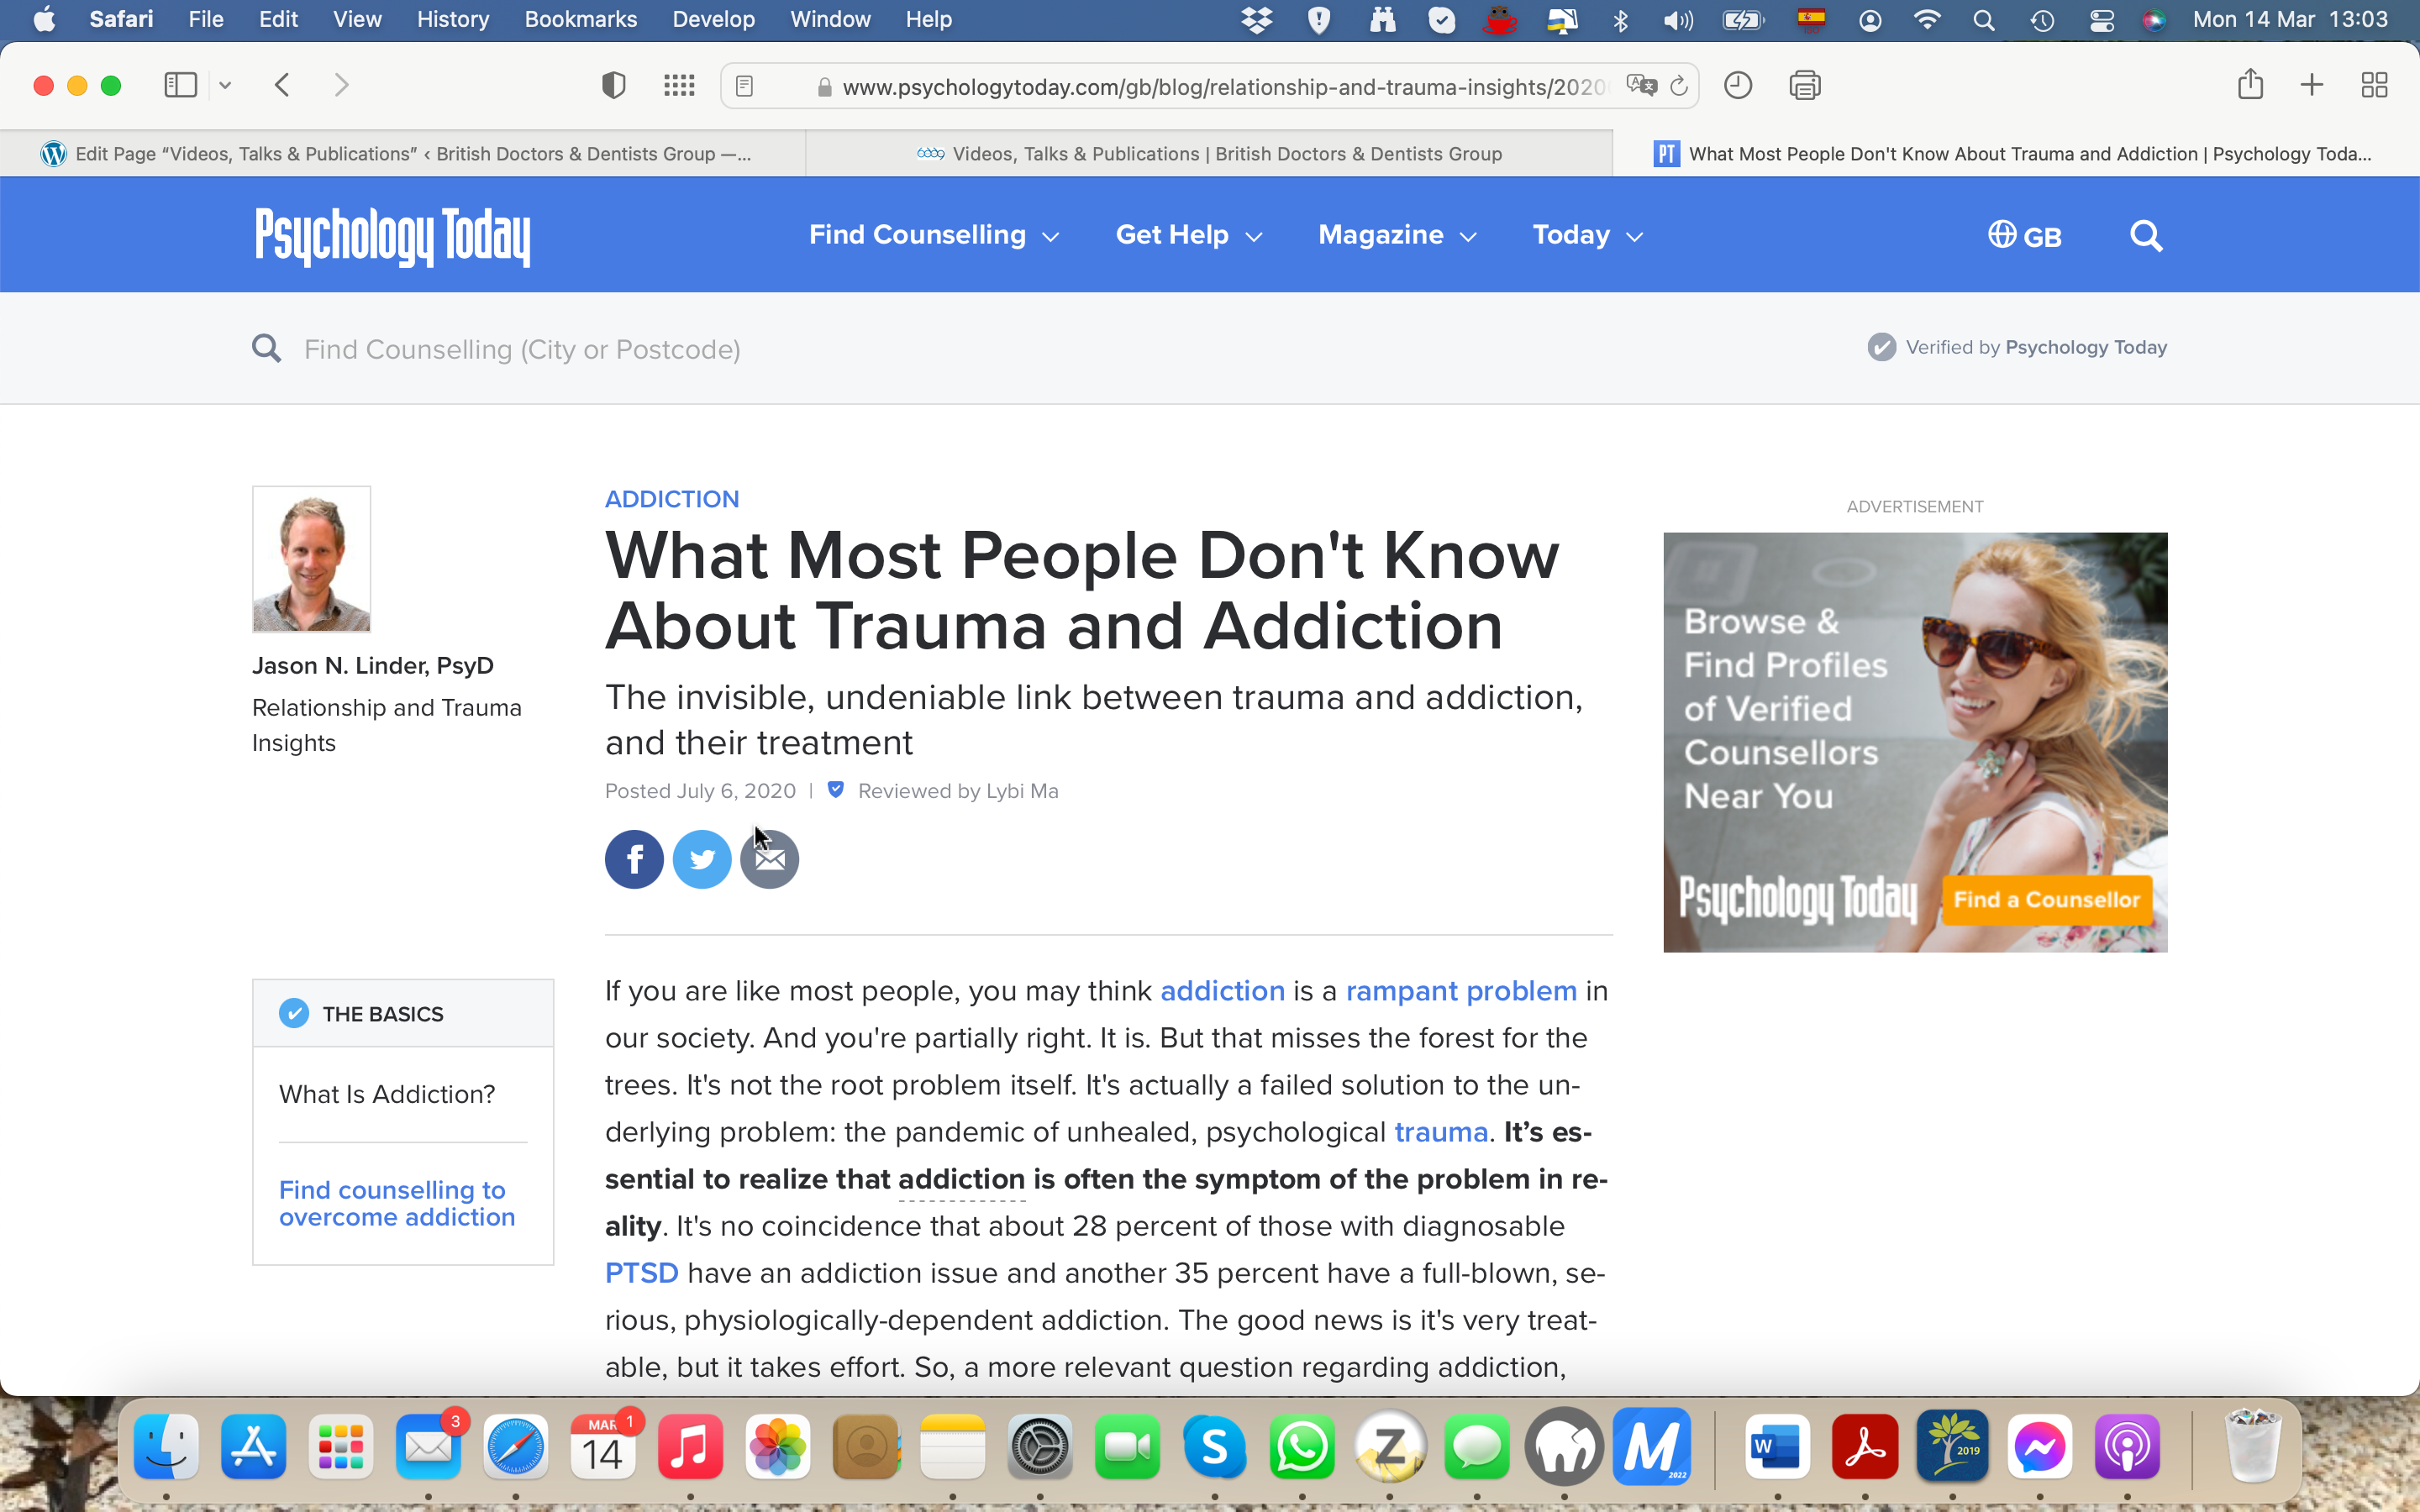Open Podcasts from the Dock
The width and height of the screenshot is (2420, 1512).
[x=2127, y=1446]
